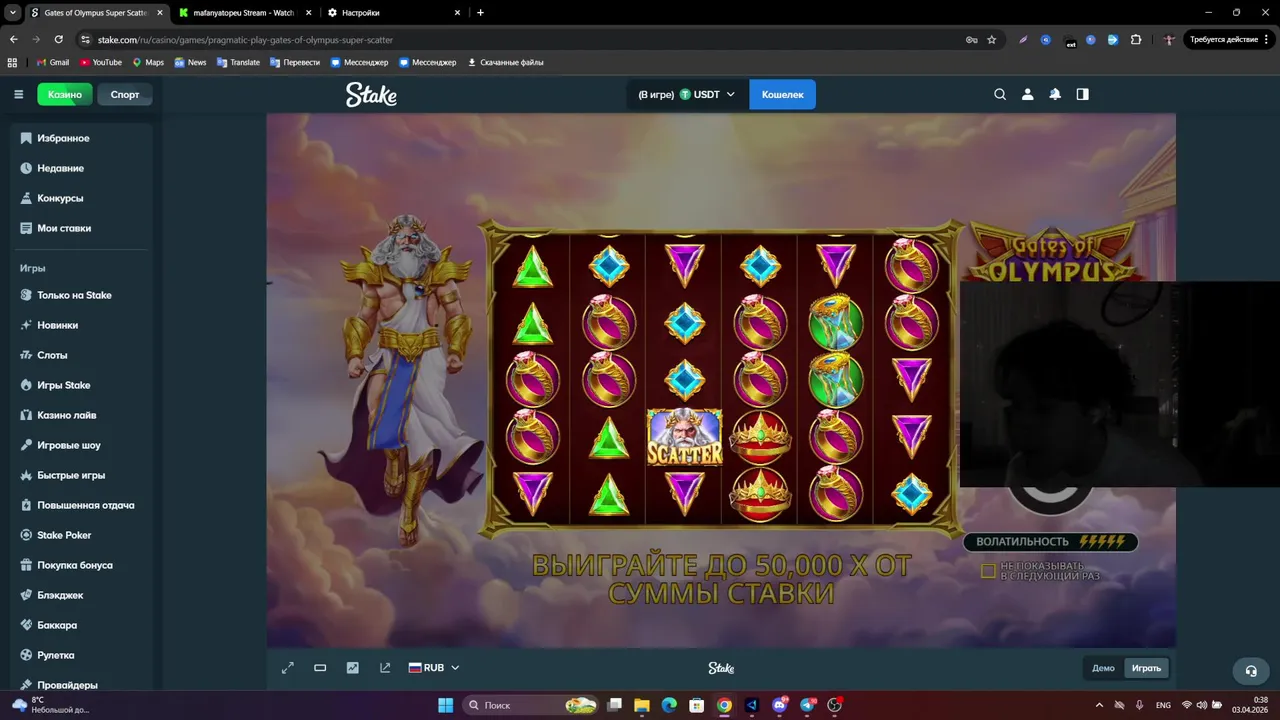Click the Stake logo in header
This screenshot has height=720, width=1280.
pos(371,94)
